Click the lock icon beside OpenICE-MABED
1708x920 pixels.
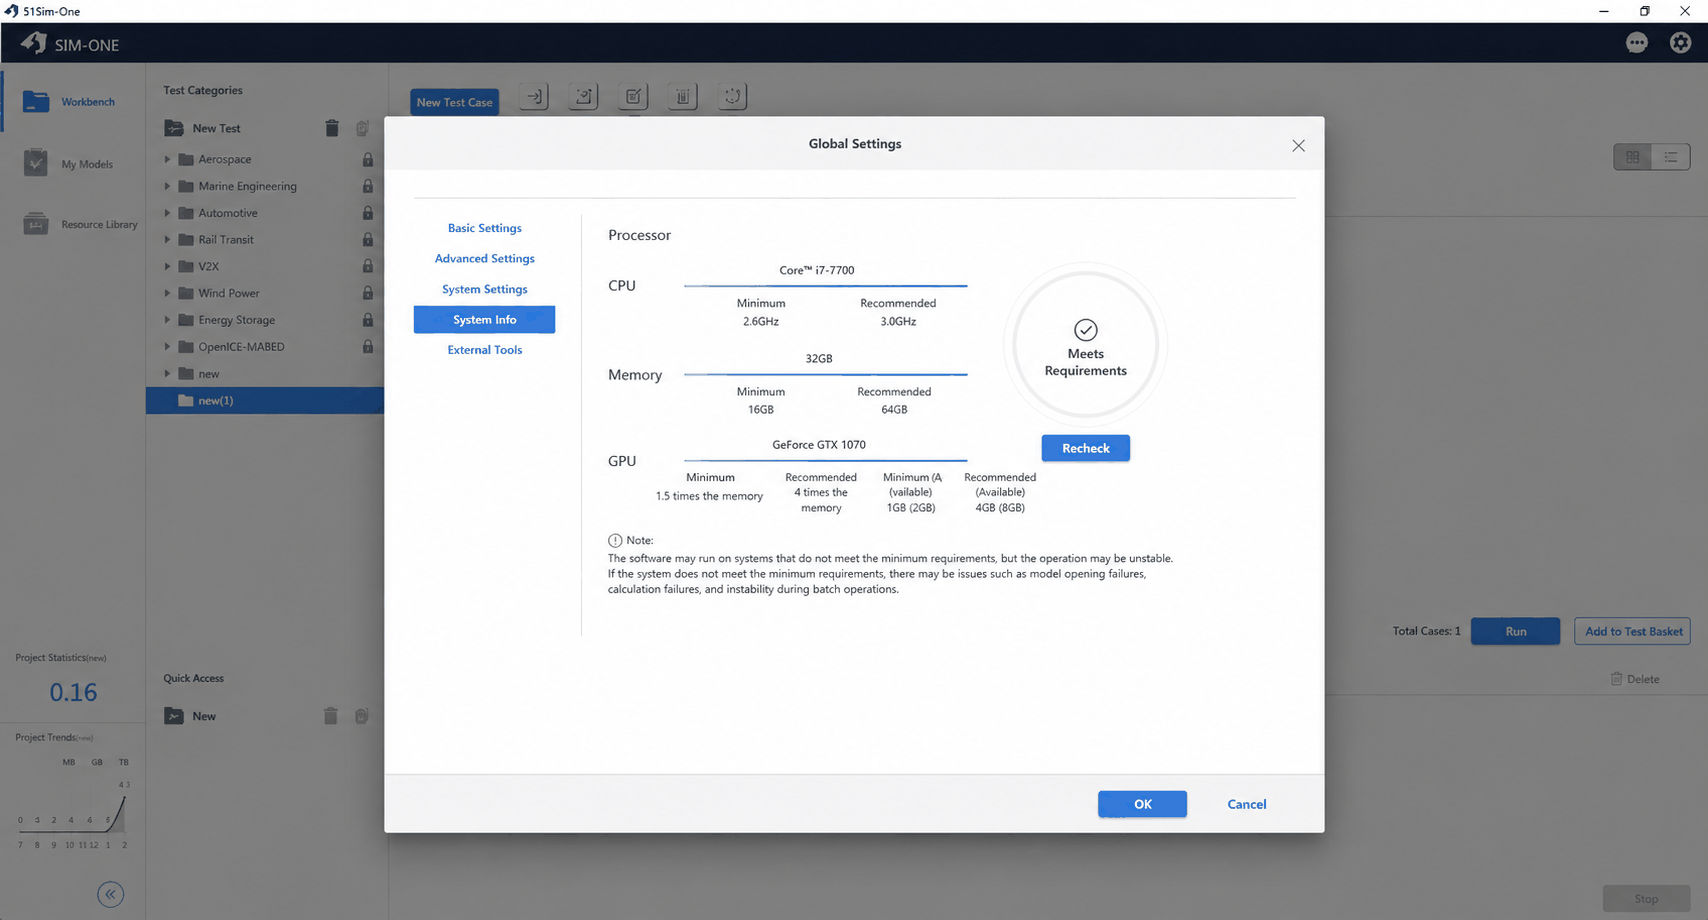click(x=368, y=347)
